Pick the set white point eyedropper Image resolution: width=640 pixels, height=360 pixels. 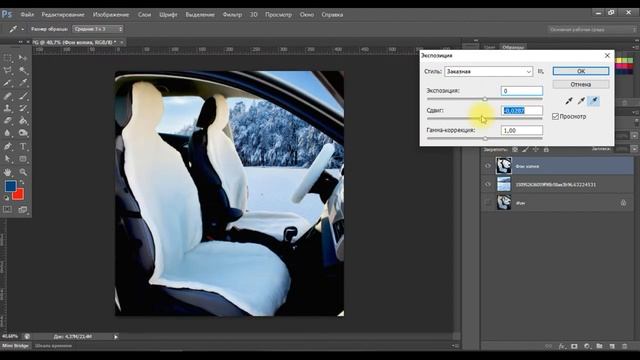coord(594,101)
